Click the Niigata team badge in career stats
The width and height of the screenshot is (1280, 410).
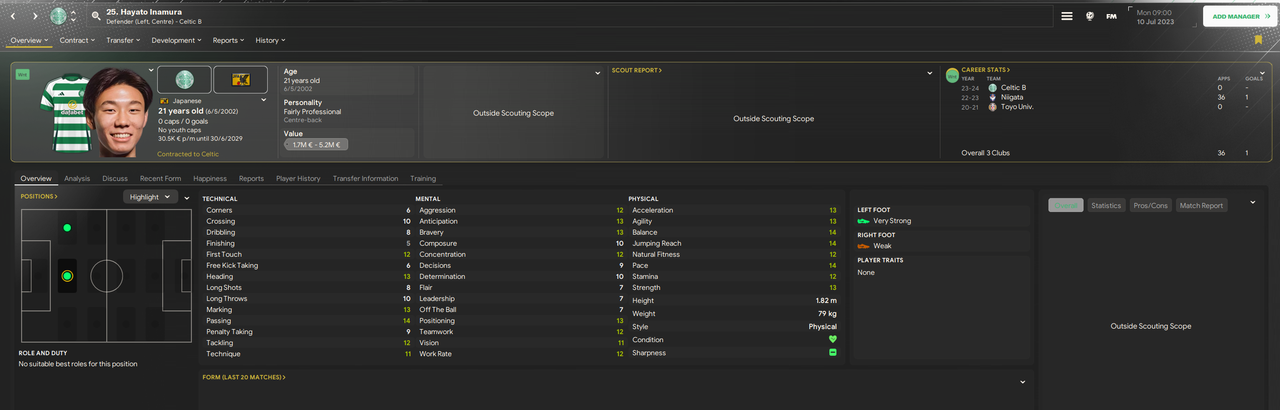(x=992, y=97)
